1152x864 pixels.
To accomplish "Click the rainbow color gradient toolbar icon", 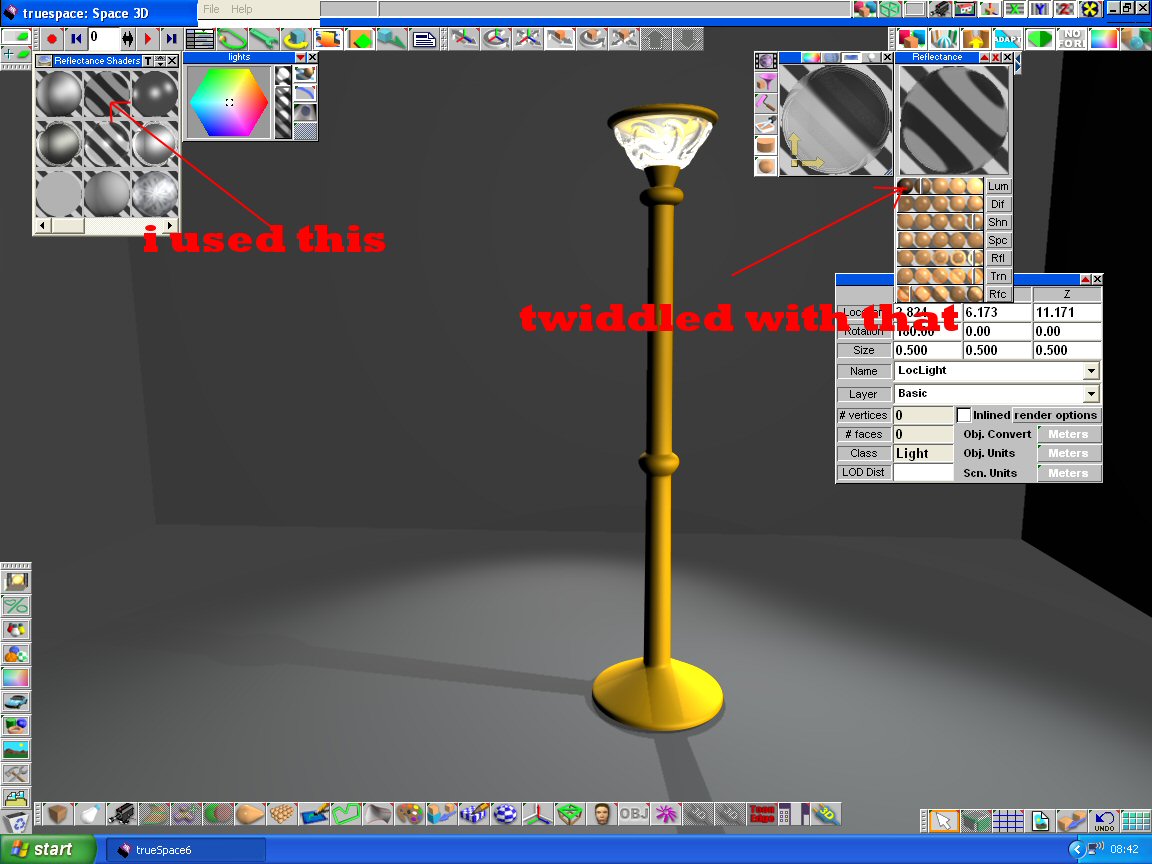I will [x=1104, y=38].
